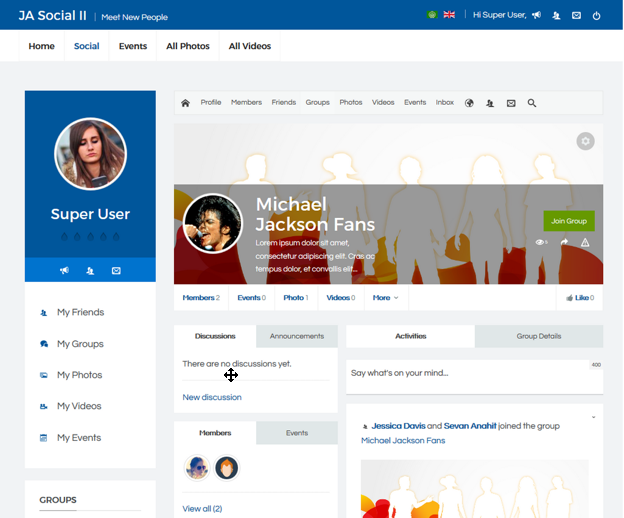Click the envelope icon under Super User profile
This screenshot has width=624, height=518.
coord(116,271)
